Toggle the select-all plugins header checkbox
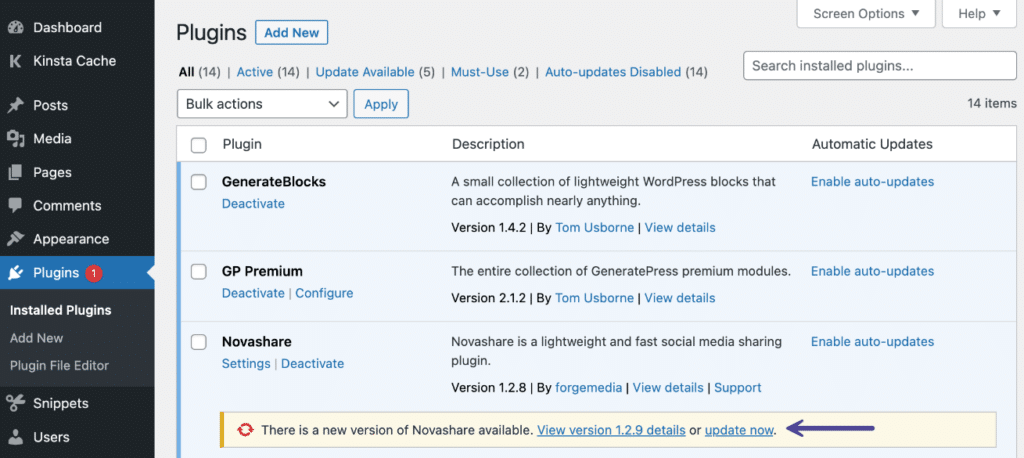1024x458 pixels. click(x=199, y=145)
